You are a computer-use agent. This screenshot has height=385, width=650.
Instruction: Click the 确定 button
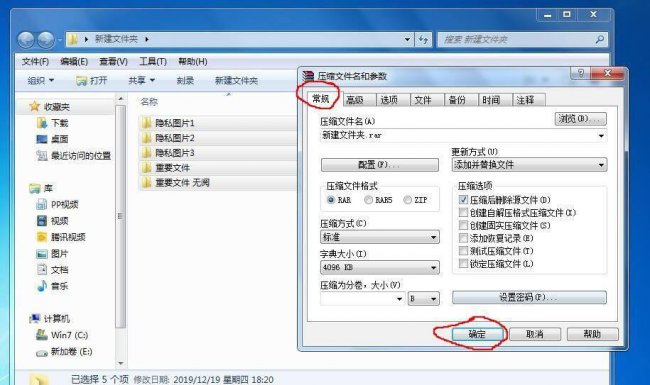[477, 334]
